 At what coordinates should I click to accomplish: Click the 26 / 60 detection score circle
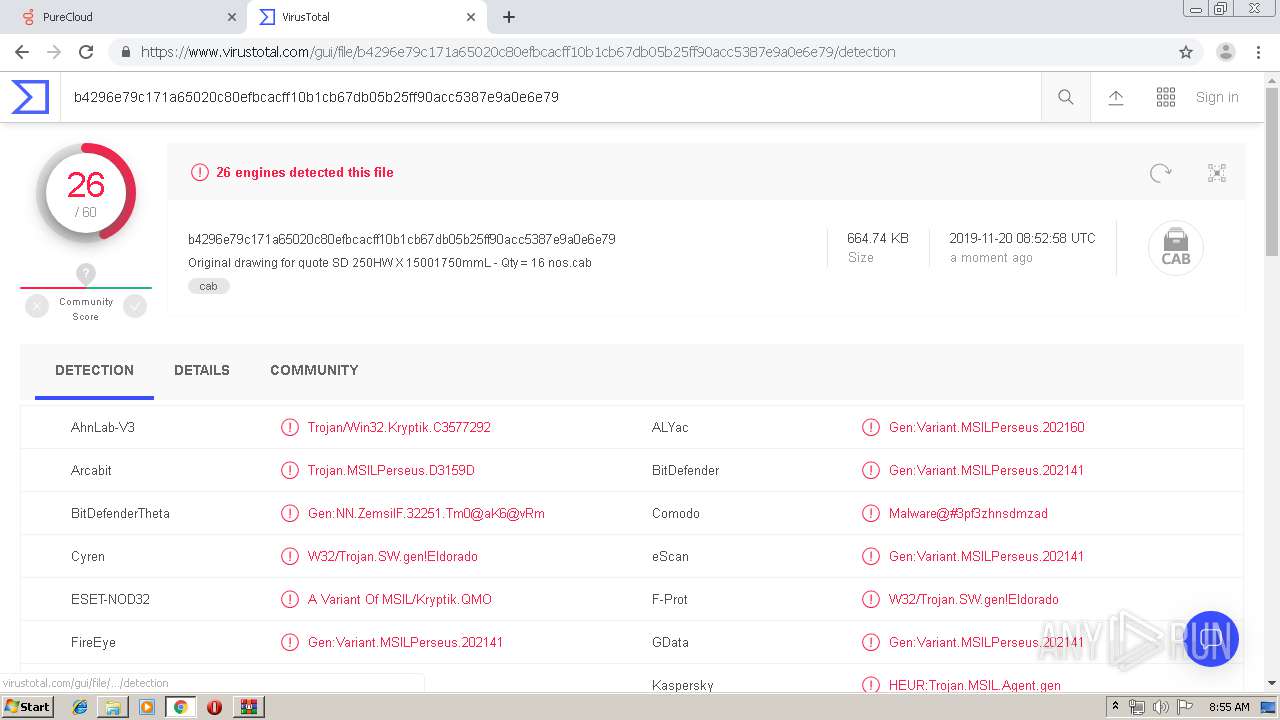pyautogui.click(x=86, y=193)
